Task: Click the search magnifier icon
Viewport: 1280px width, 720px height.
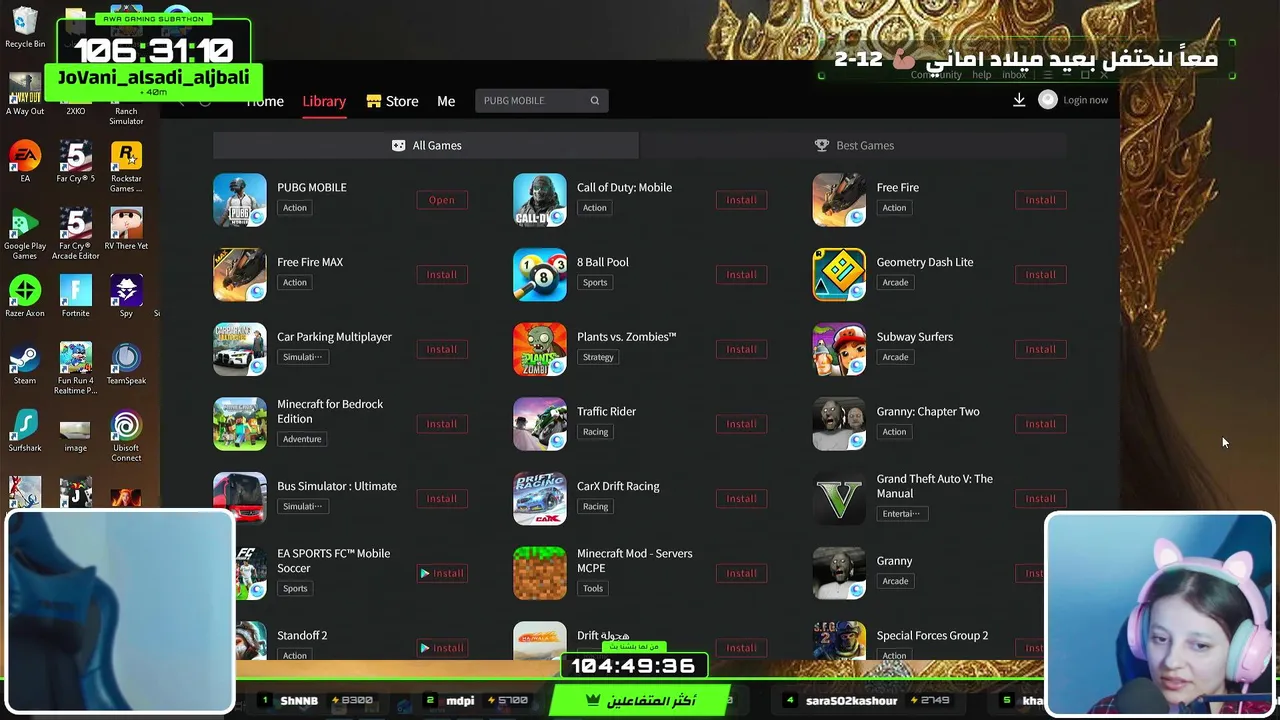Action: point(594,100)
